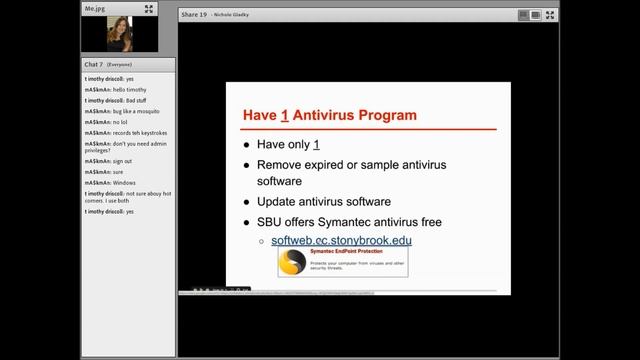Open the softweb.cc.stonybrook.edu link
This screenshot has height=360, width=640.
(341, 240)
